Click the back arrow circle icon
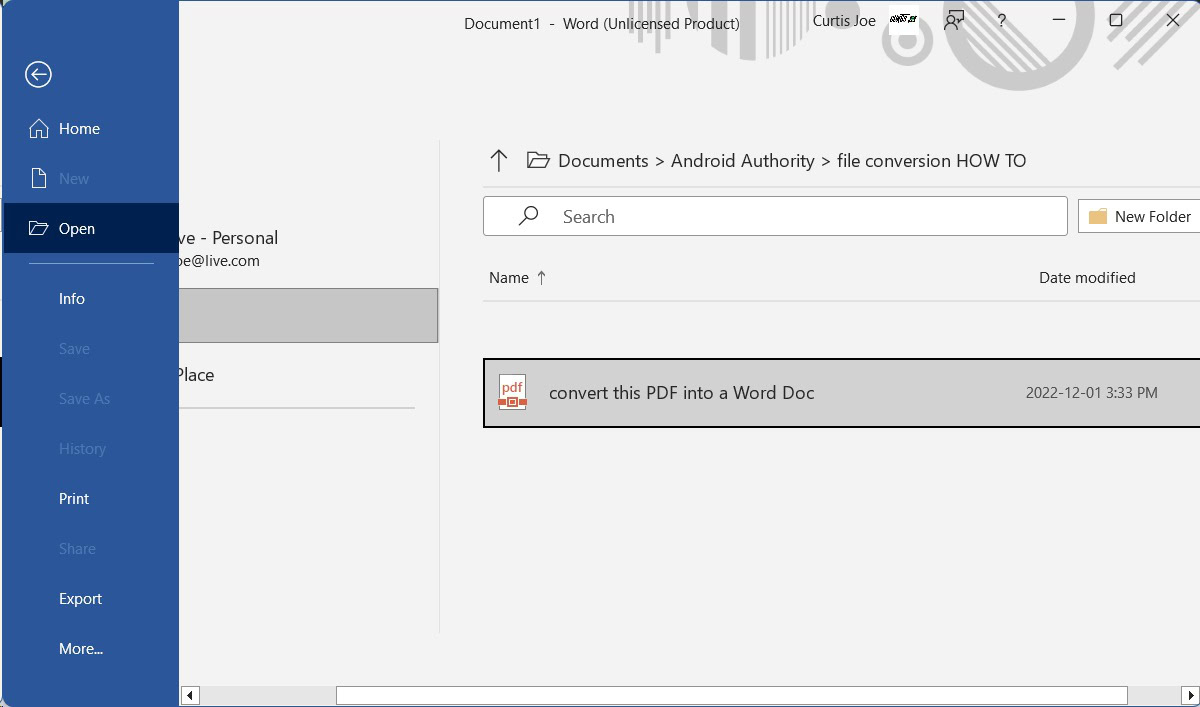This screenshot has height=707, width=1200. point(38,74)
